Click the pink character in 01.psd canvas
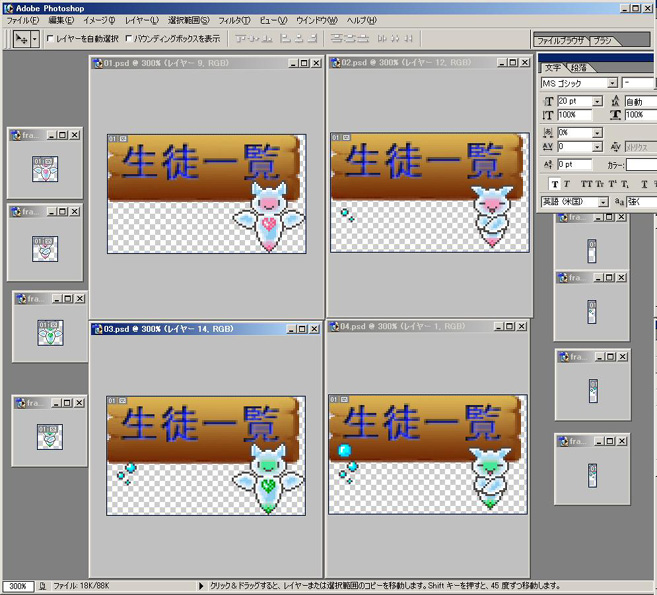The image size is (657, 595). coord(269,216)
